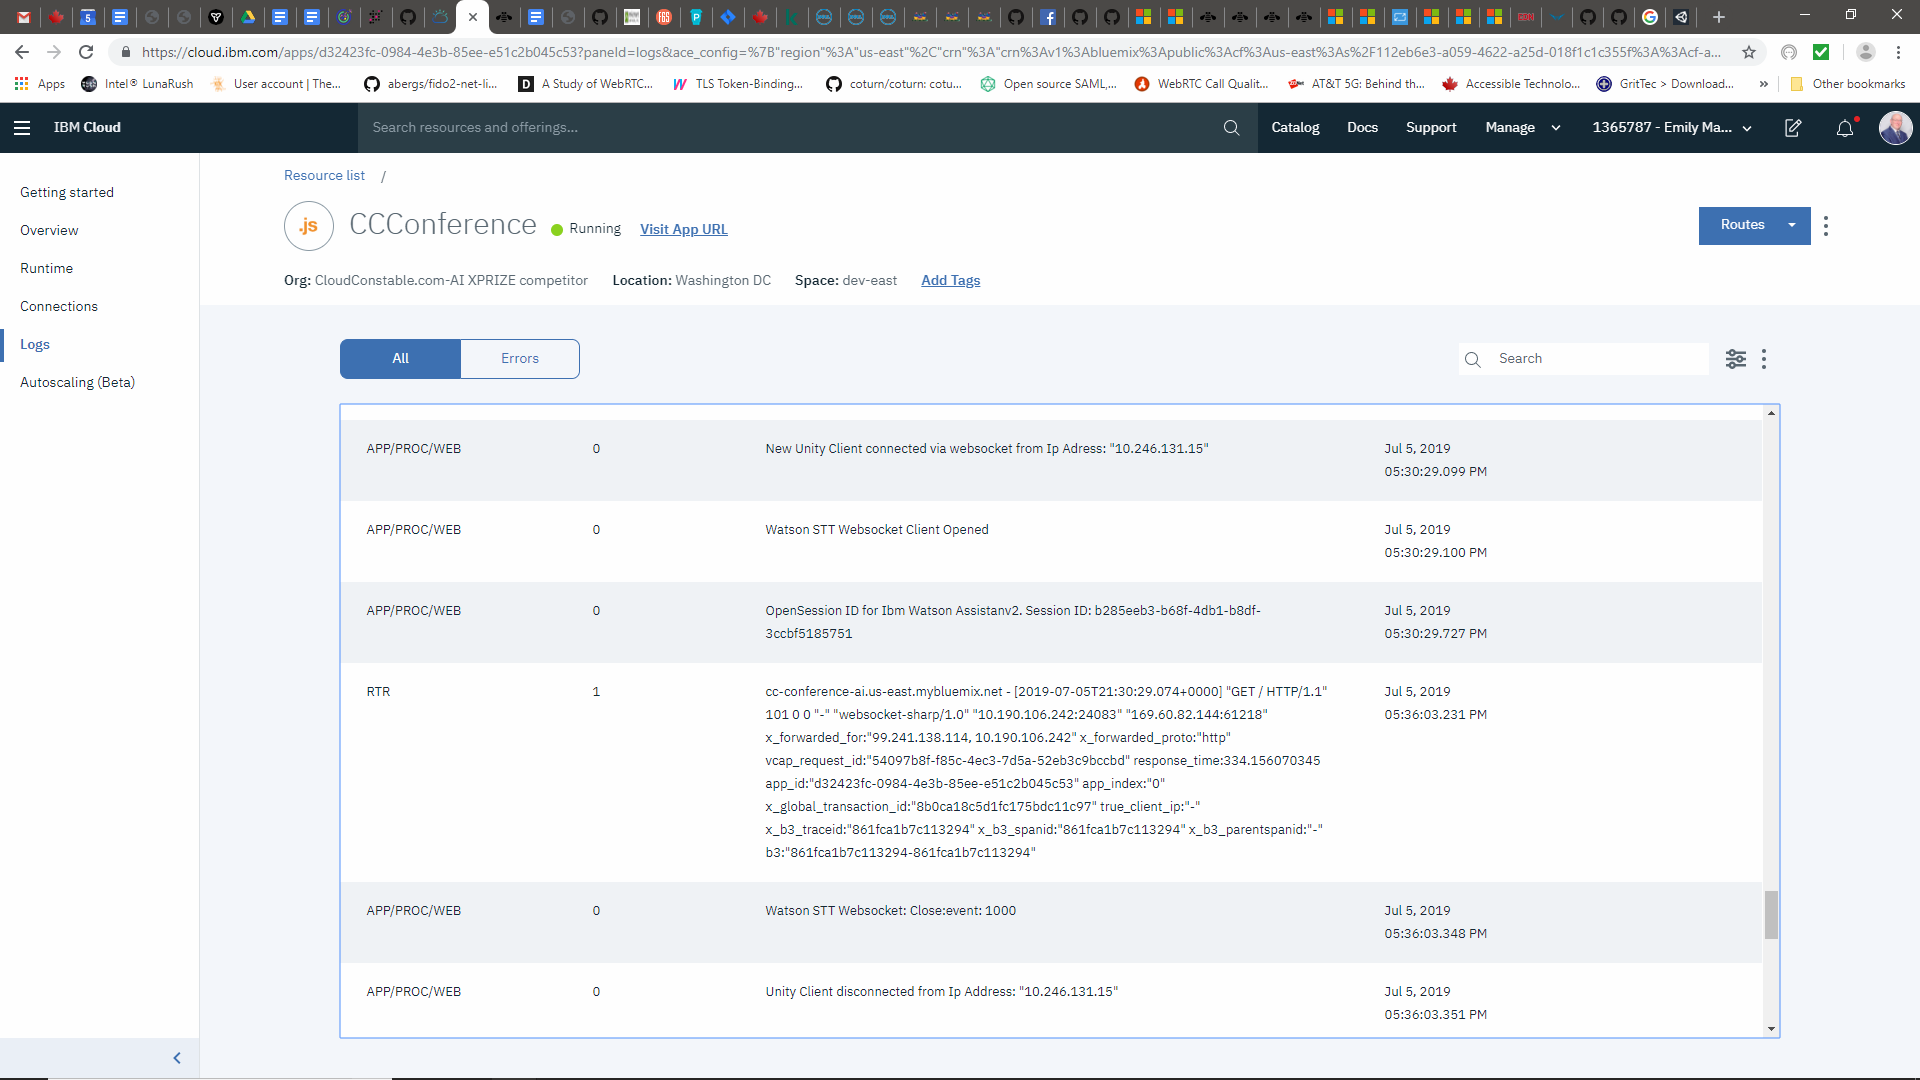Click the search magnifier in the top header
This screenshot has width=1920, height=1080.
click(x=1231, y=127)
